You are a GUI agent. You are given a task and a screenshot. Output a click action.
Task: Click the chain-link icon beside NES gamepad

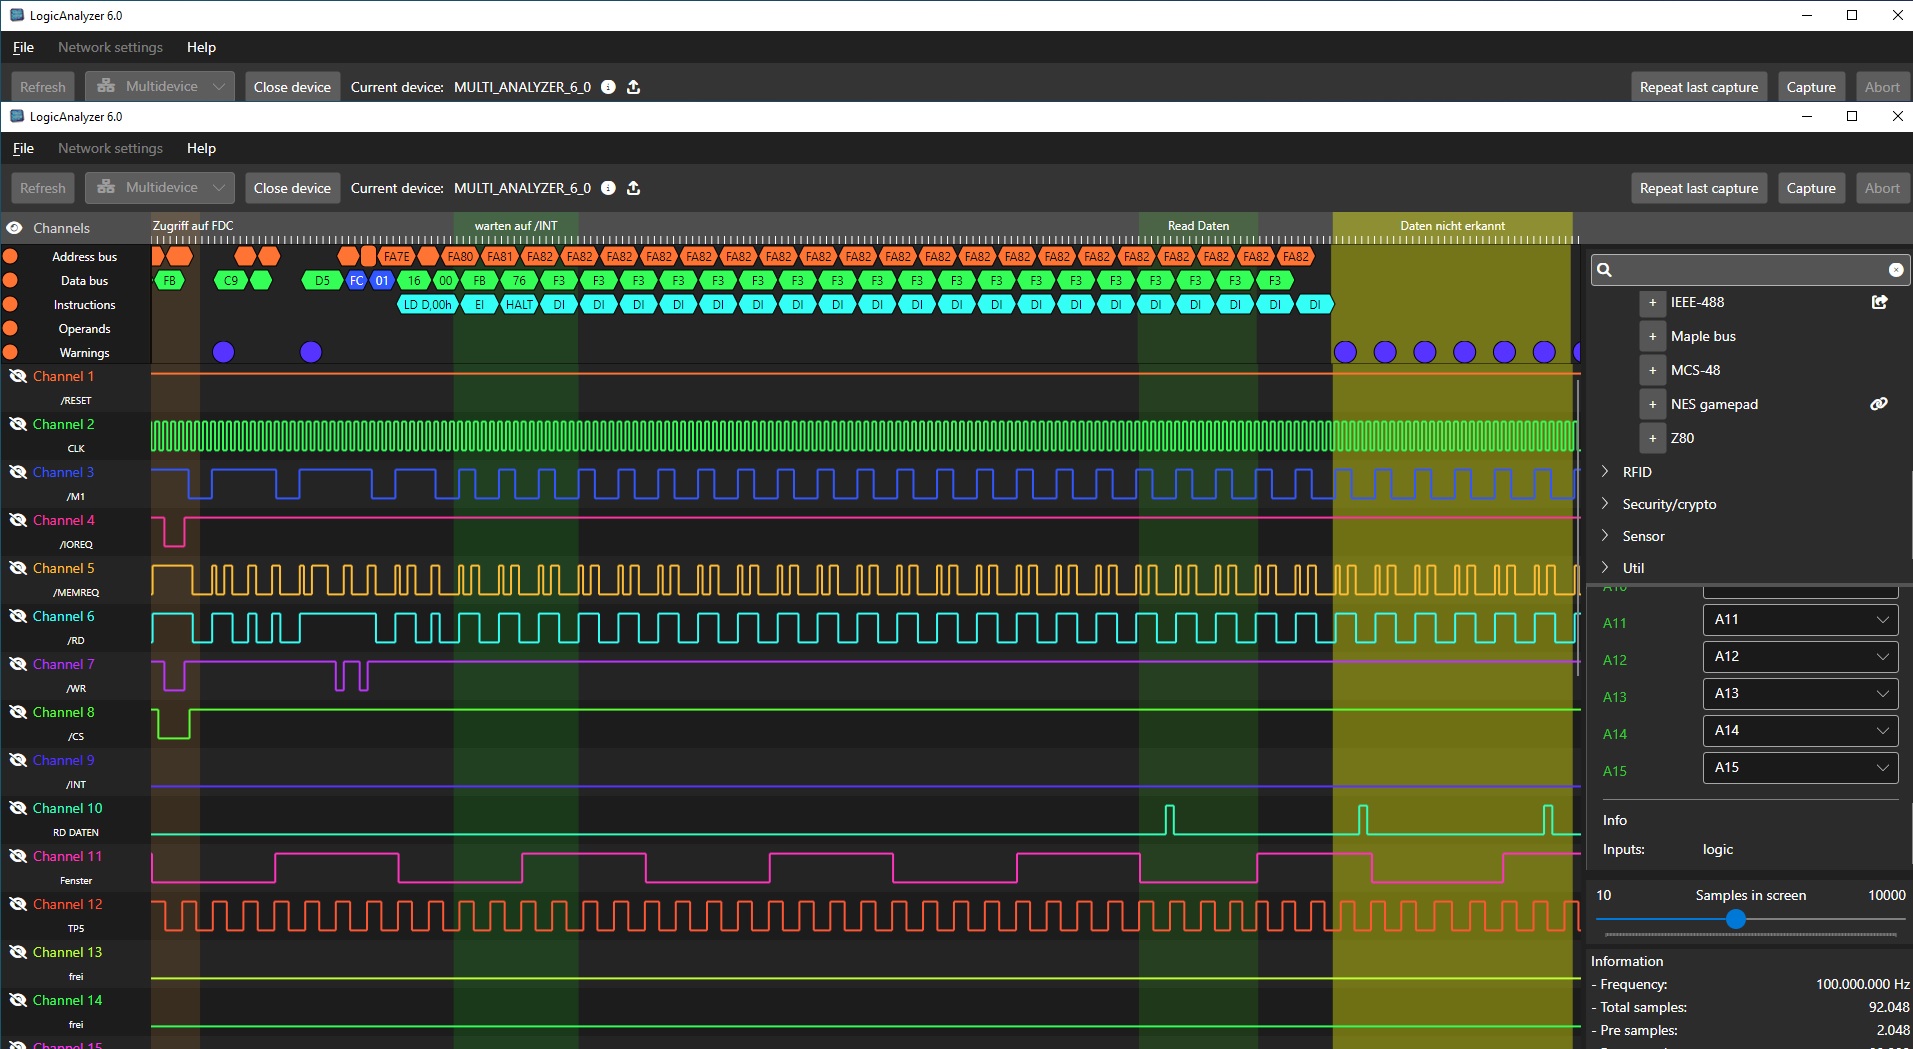tap(1879, 404)
